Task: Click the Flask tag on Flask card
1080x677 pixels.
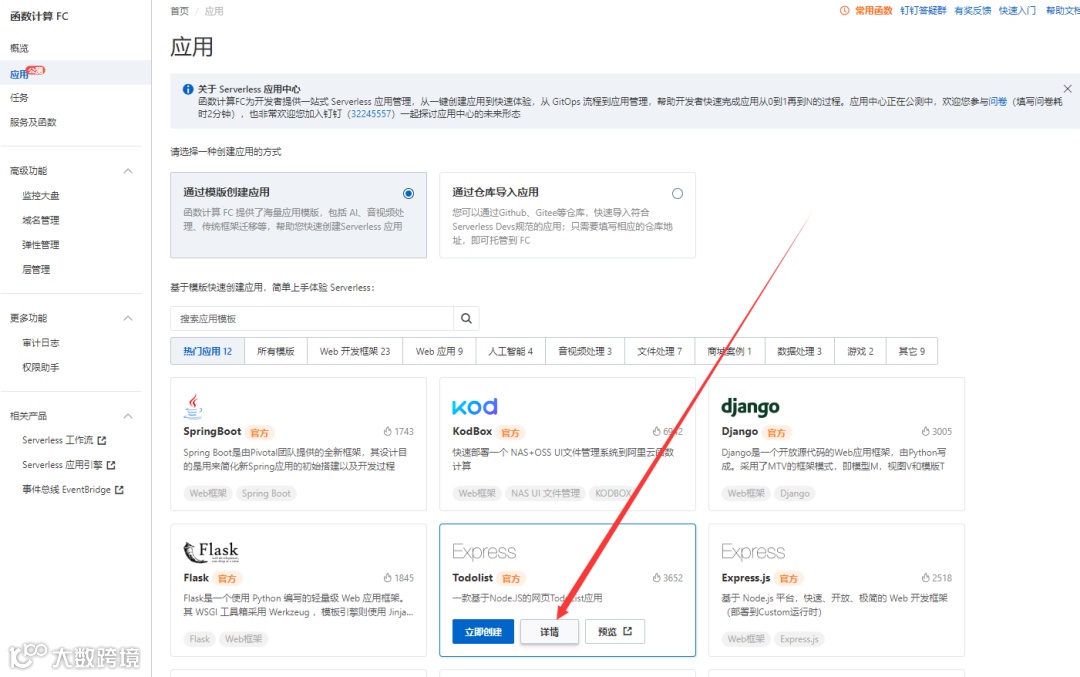Action: pos(199,639)
